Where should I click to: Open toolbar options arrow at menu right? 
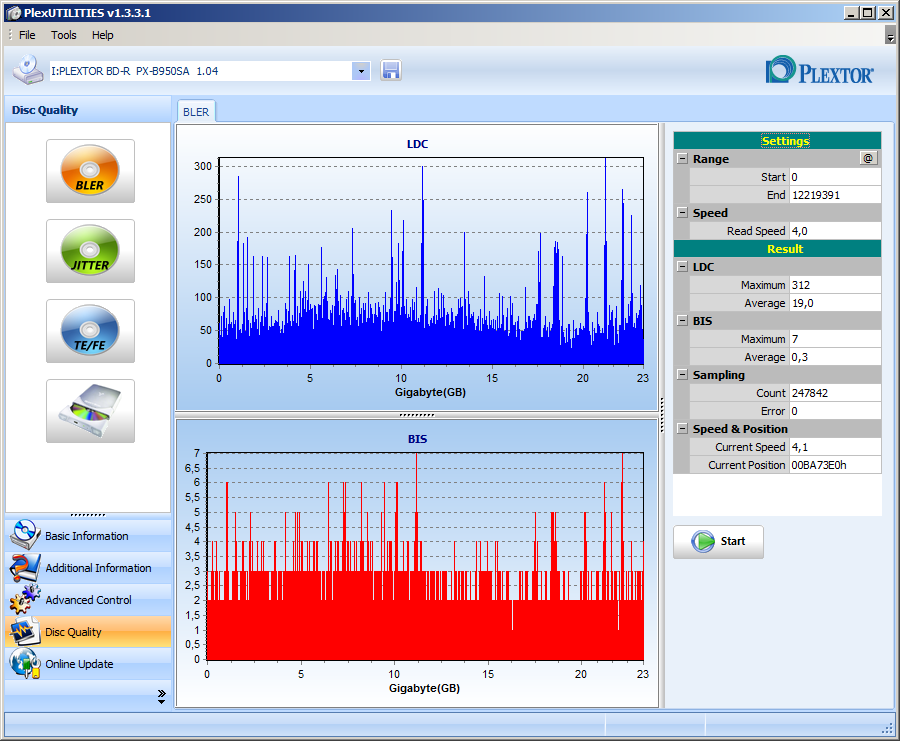(x=890, y=36)
